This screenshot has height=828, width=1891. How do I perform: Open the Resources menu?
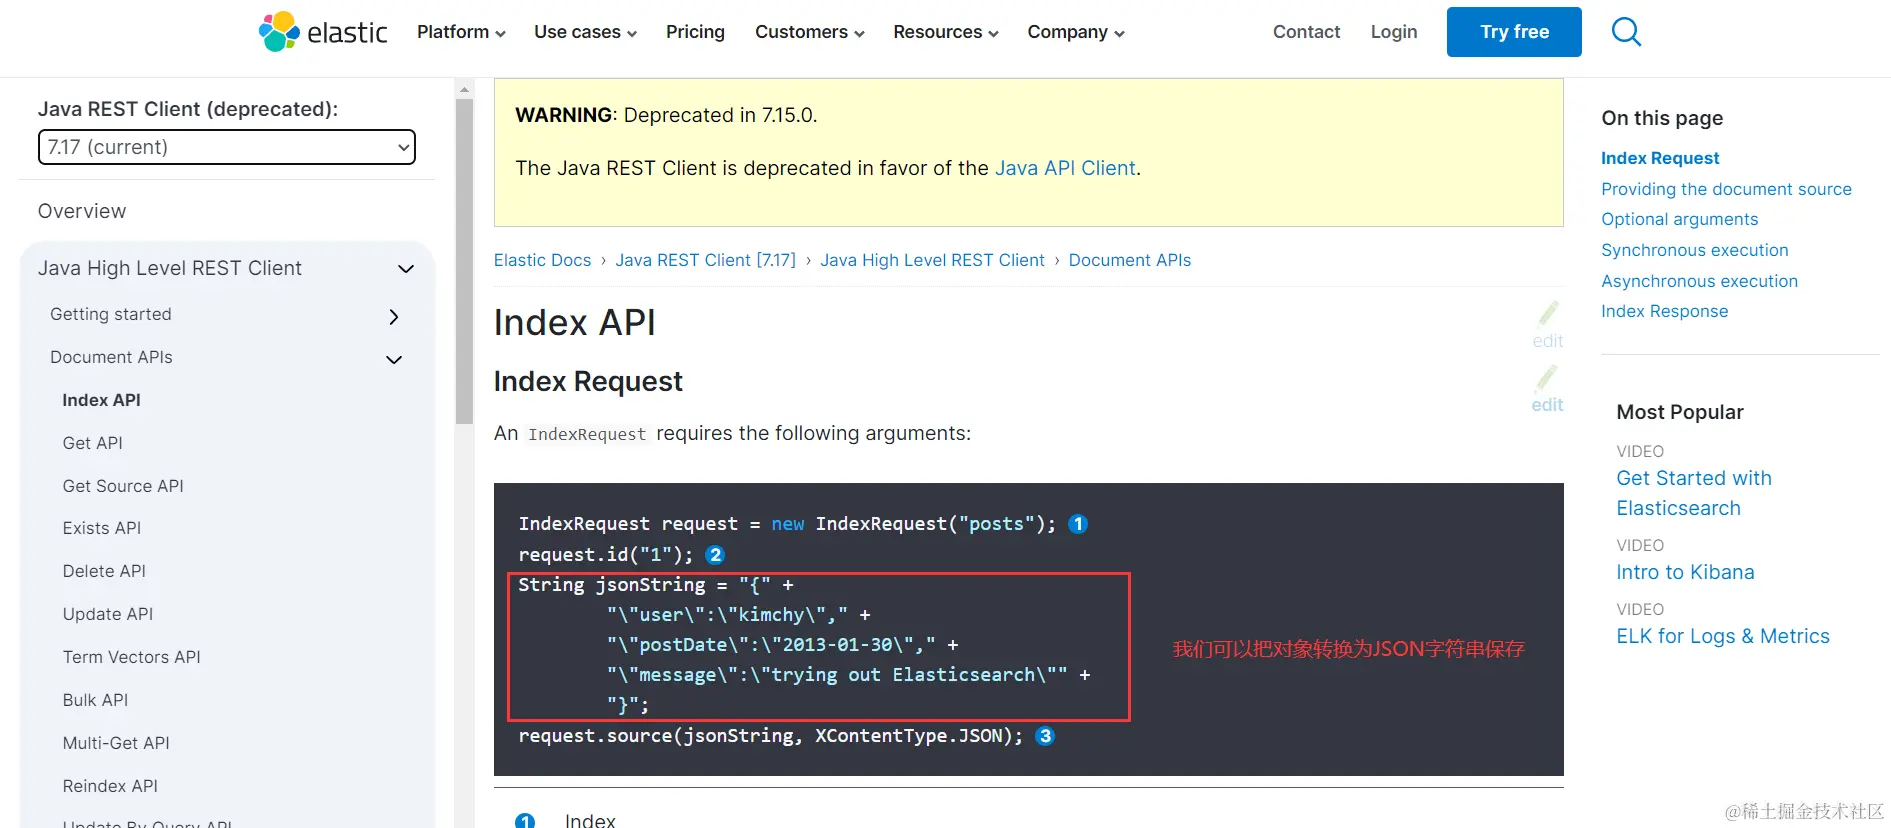click(x=946, y=32)
